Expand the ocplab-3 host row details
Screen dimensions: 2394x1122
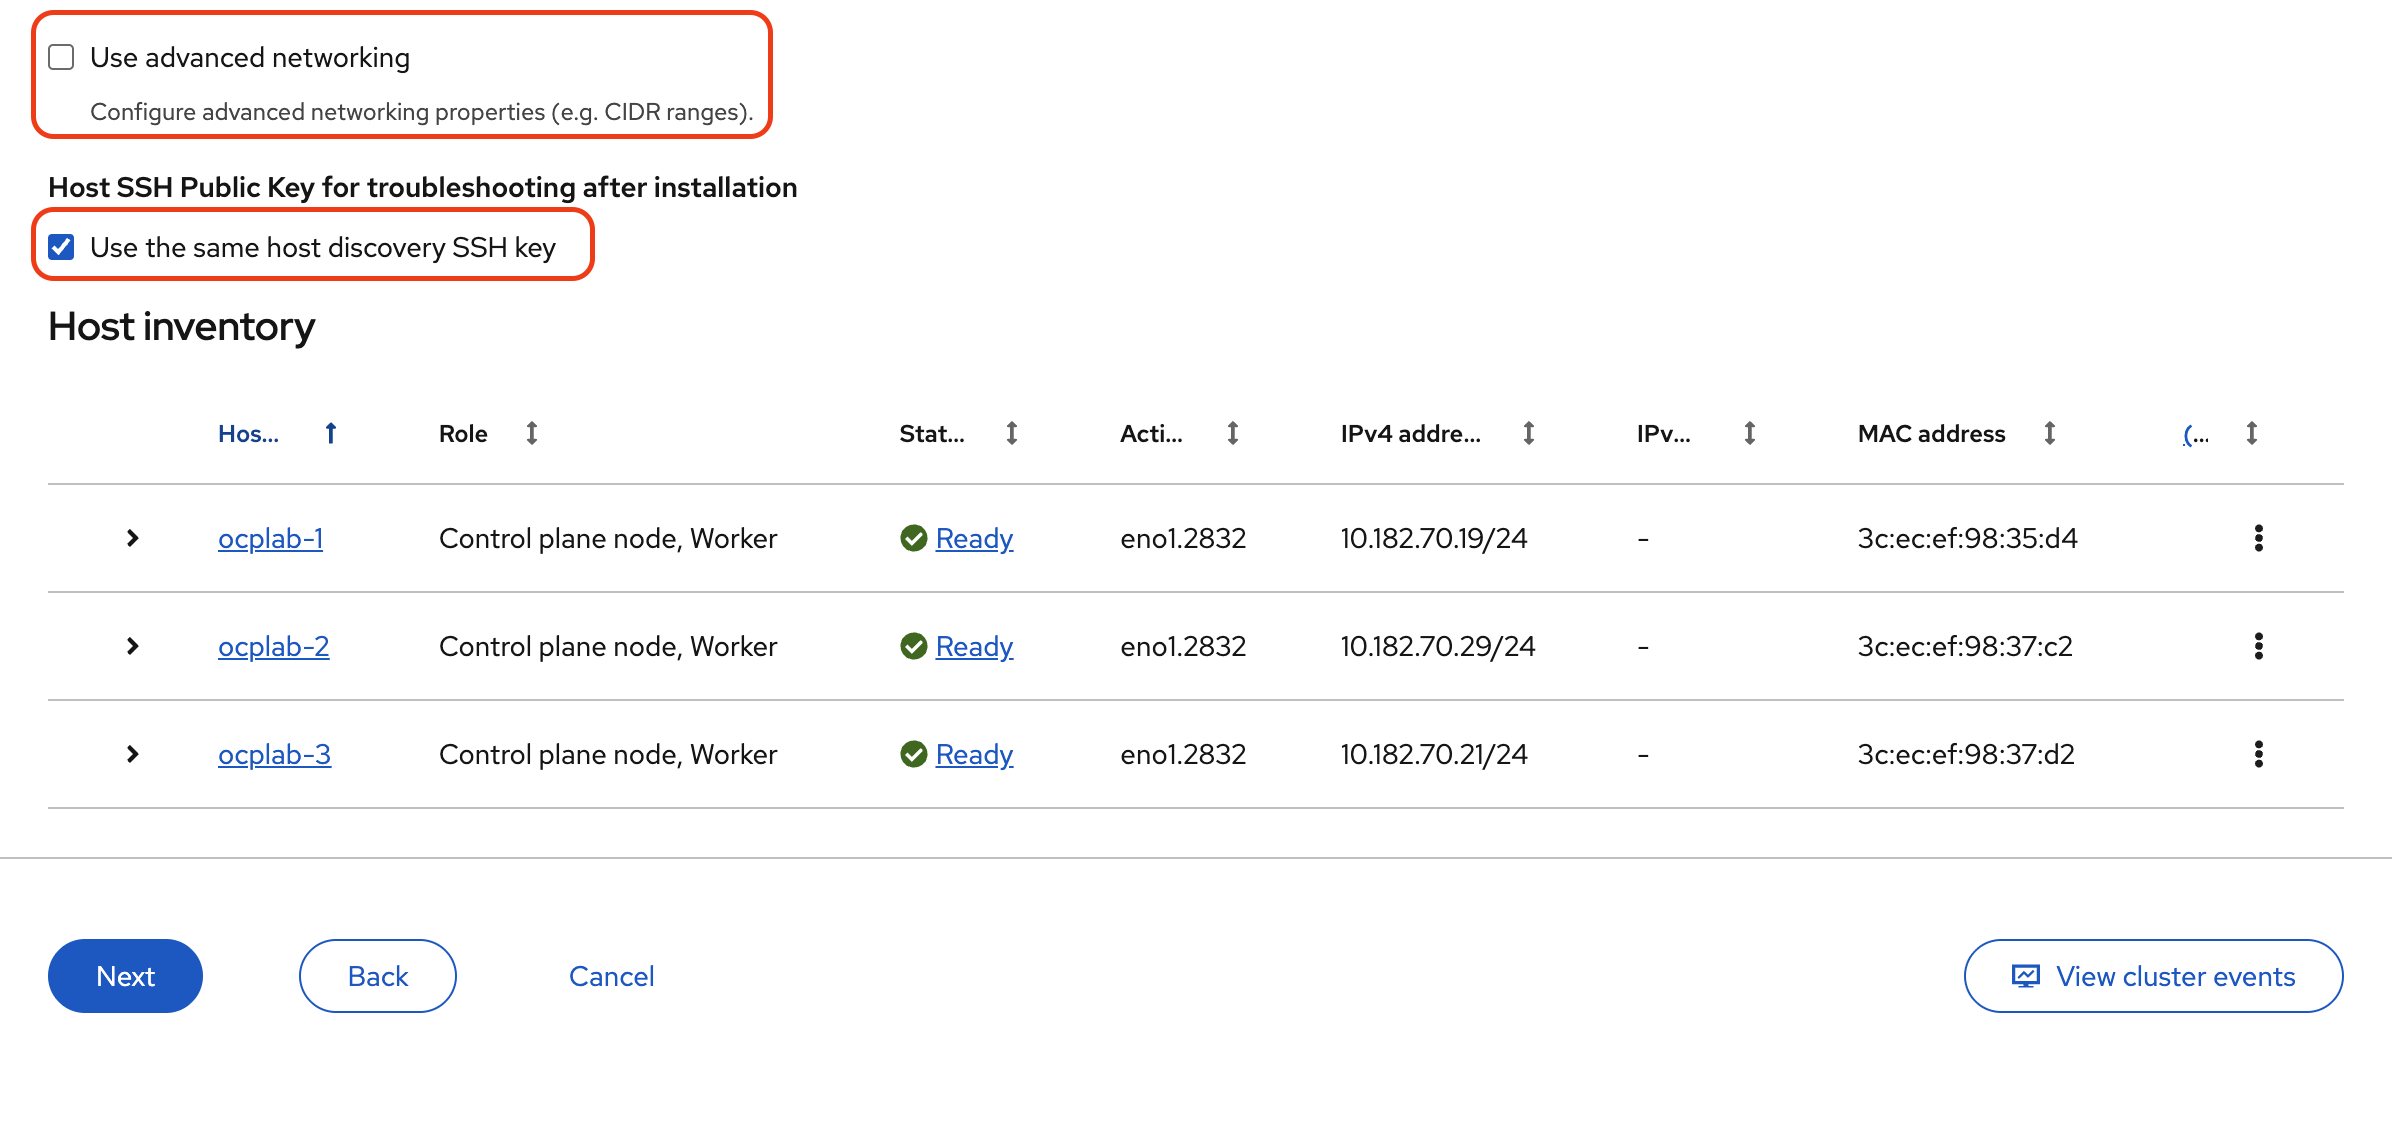(x=133, y=754)
